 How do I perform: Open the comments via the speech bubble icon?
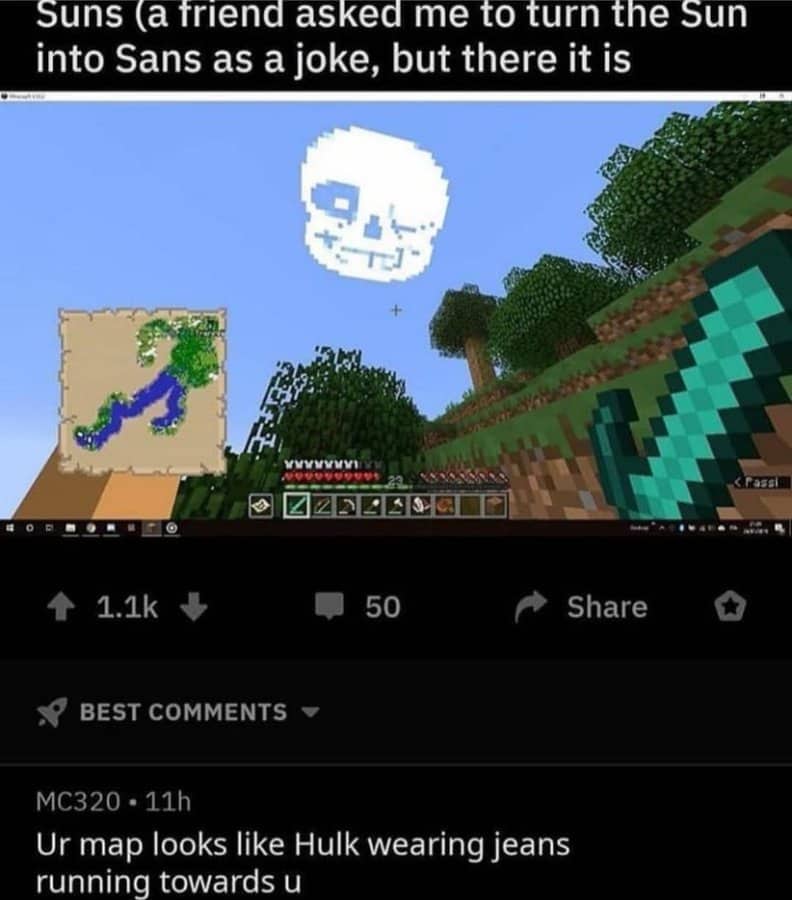point(329,606)
